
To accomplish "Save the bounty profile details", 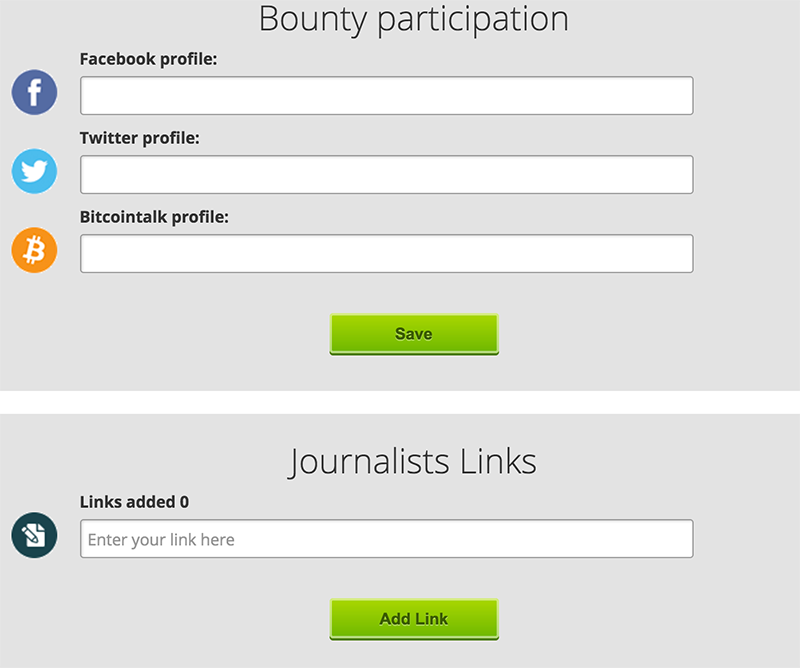I will click(414, 334).
